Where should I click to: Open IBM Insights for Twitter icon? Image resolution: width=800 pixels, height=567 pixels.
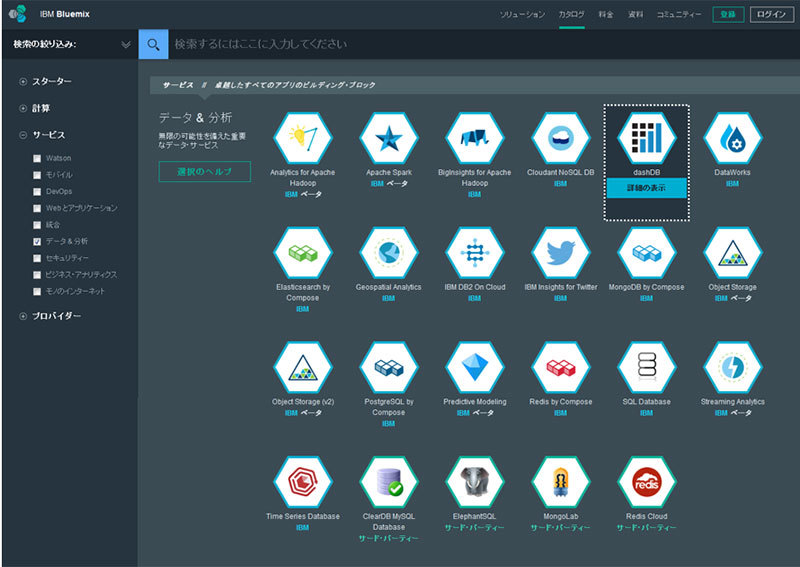[561, 253]
